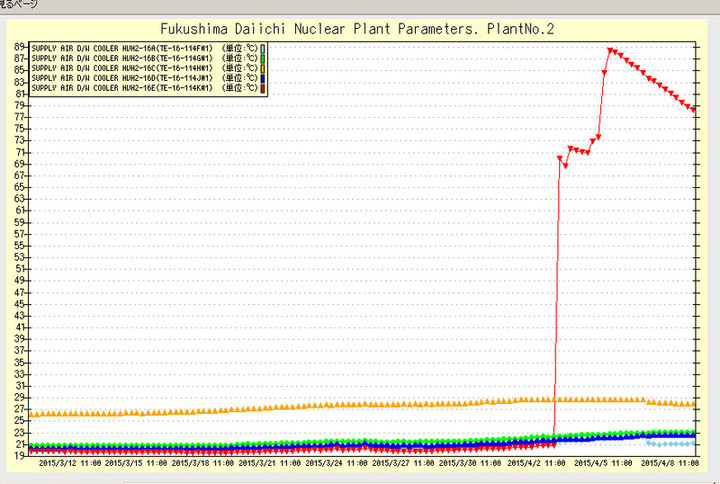Click the light blue markers near chart's right end

(x=670, y=443)
